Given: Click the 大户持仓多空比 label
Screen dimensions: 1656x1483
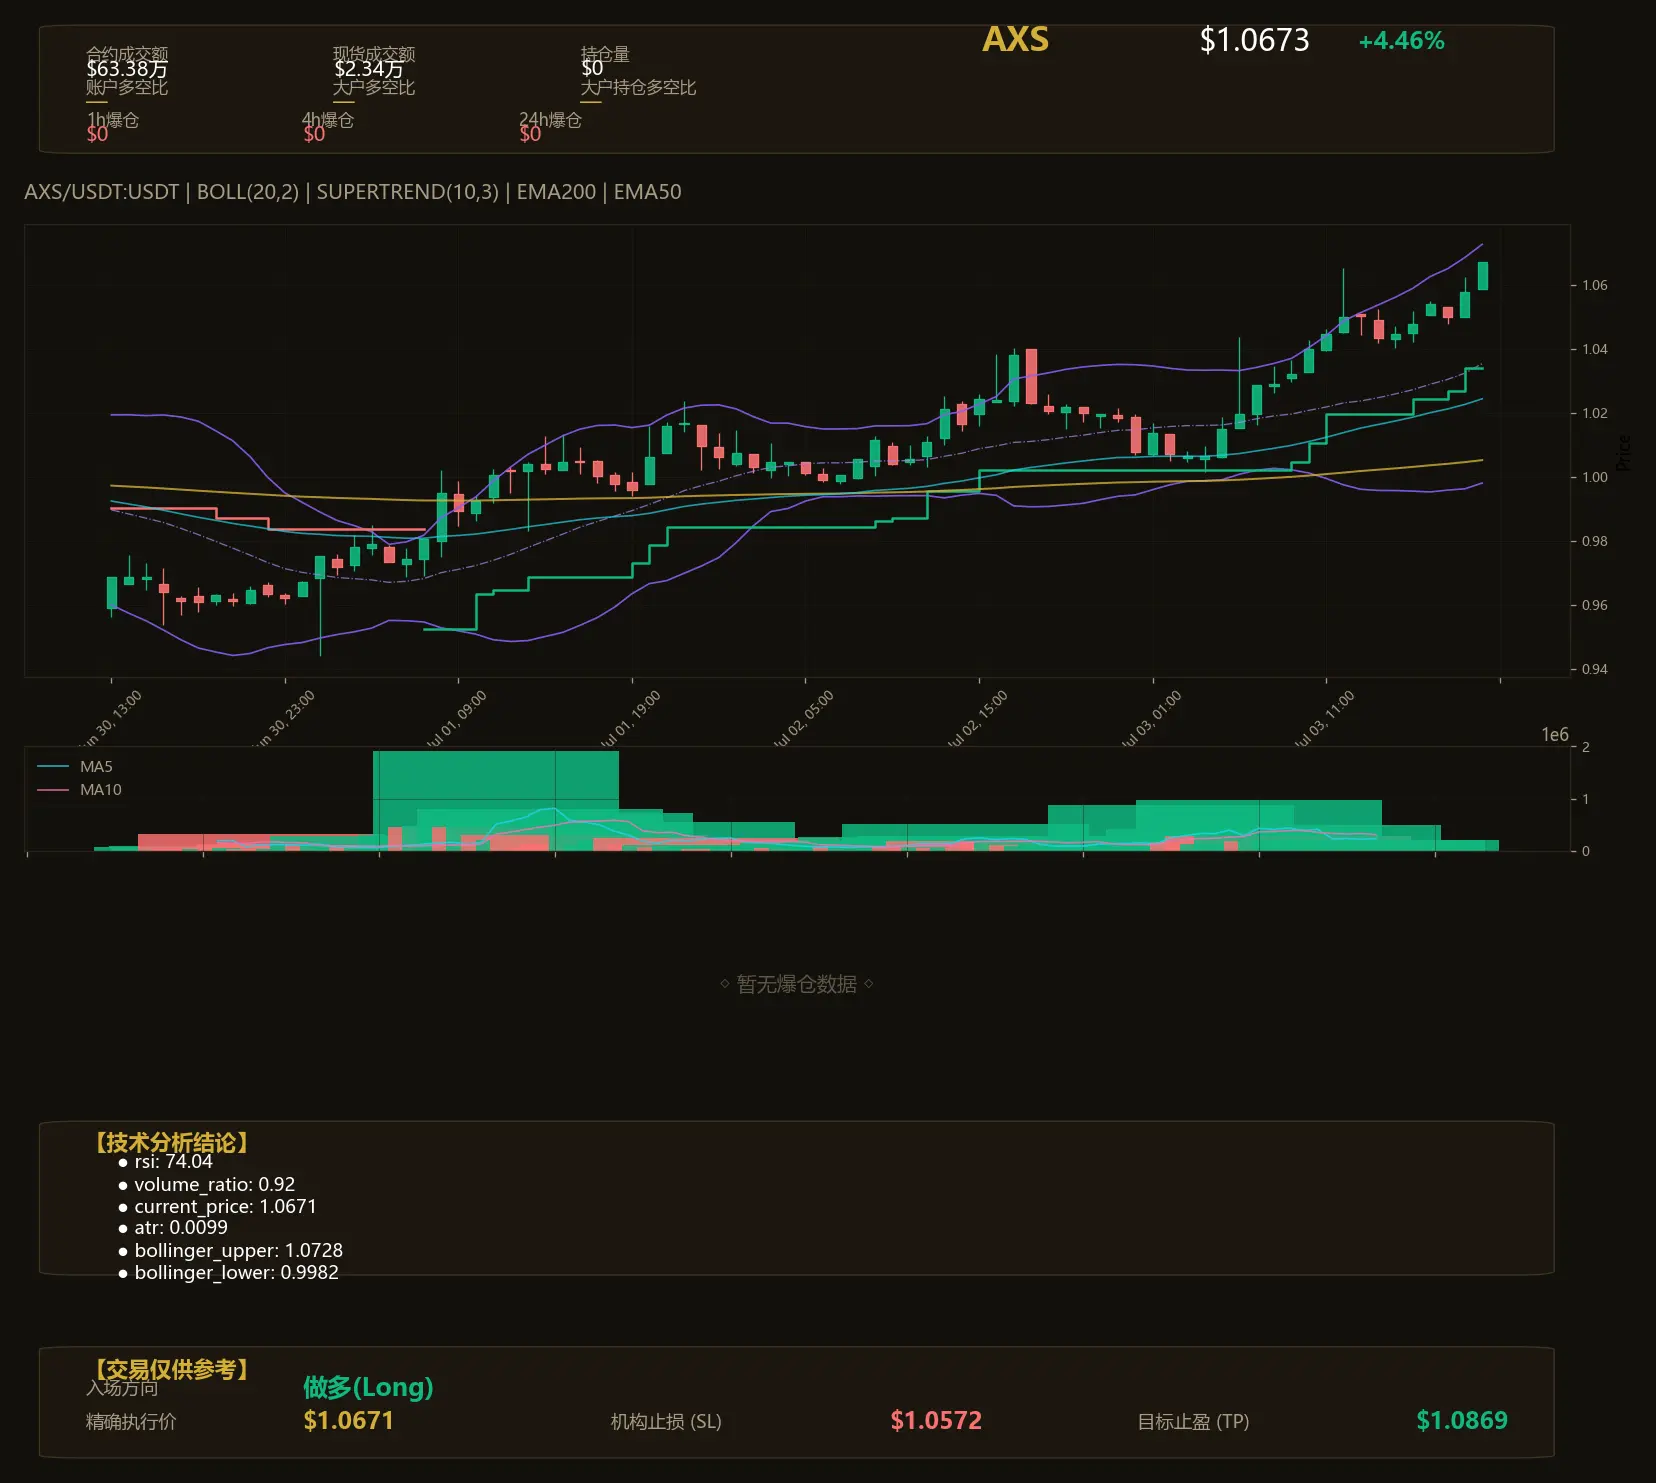Looking at the screenshot, I should point(638,88).
